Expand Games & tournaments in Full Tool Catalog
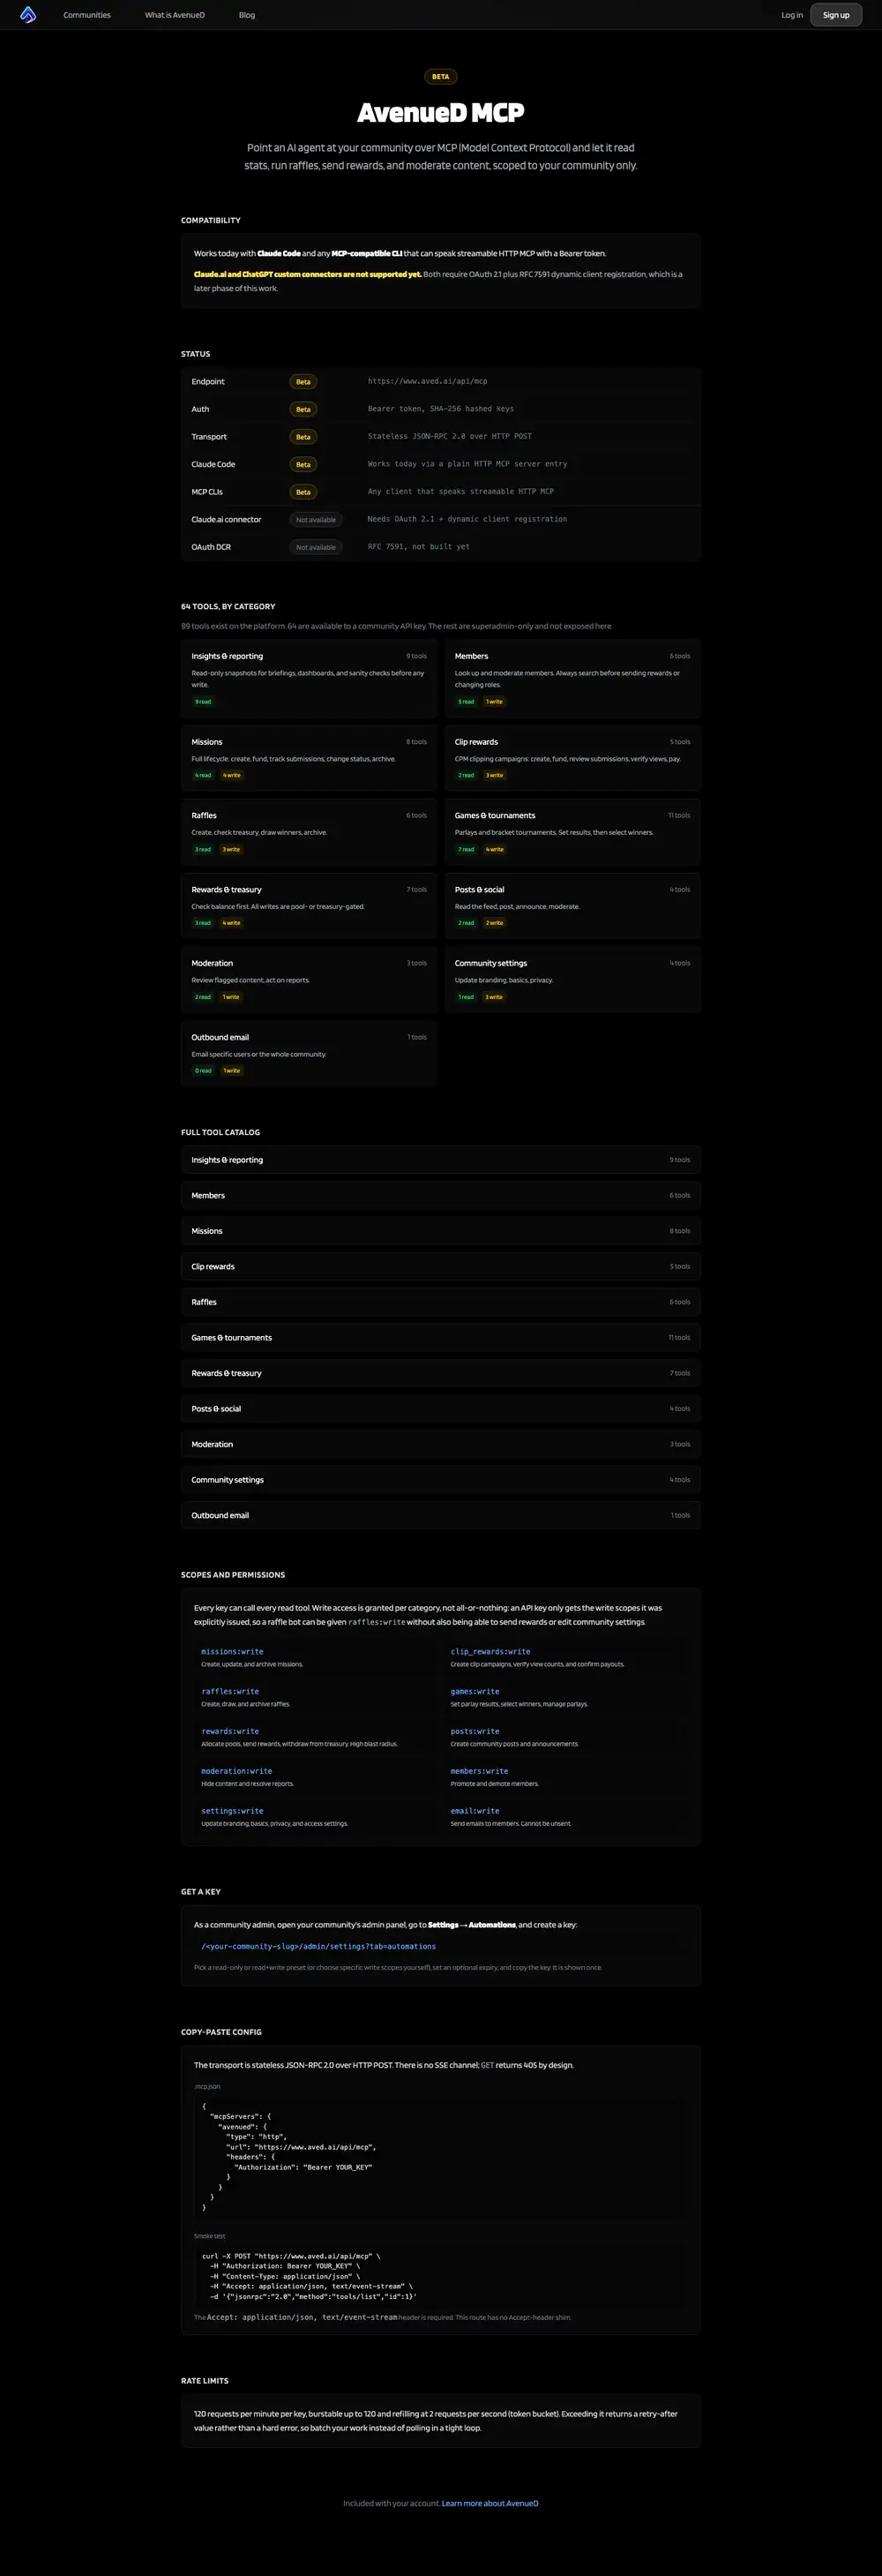 [441, 1338]
